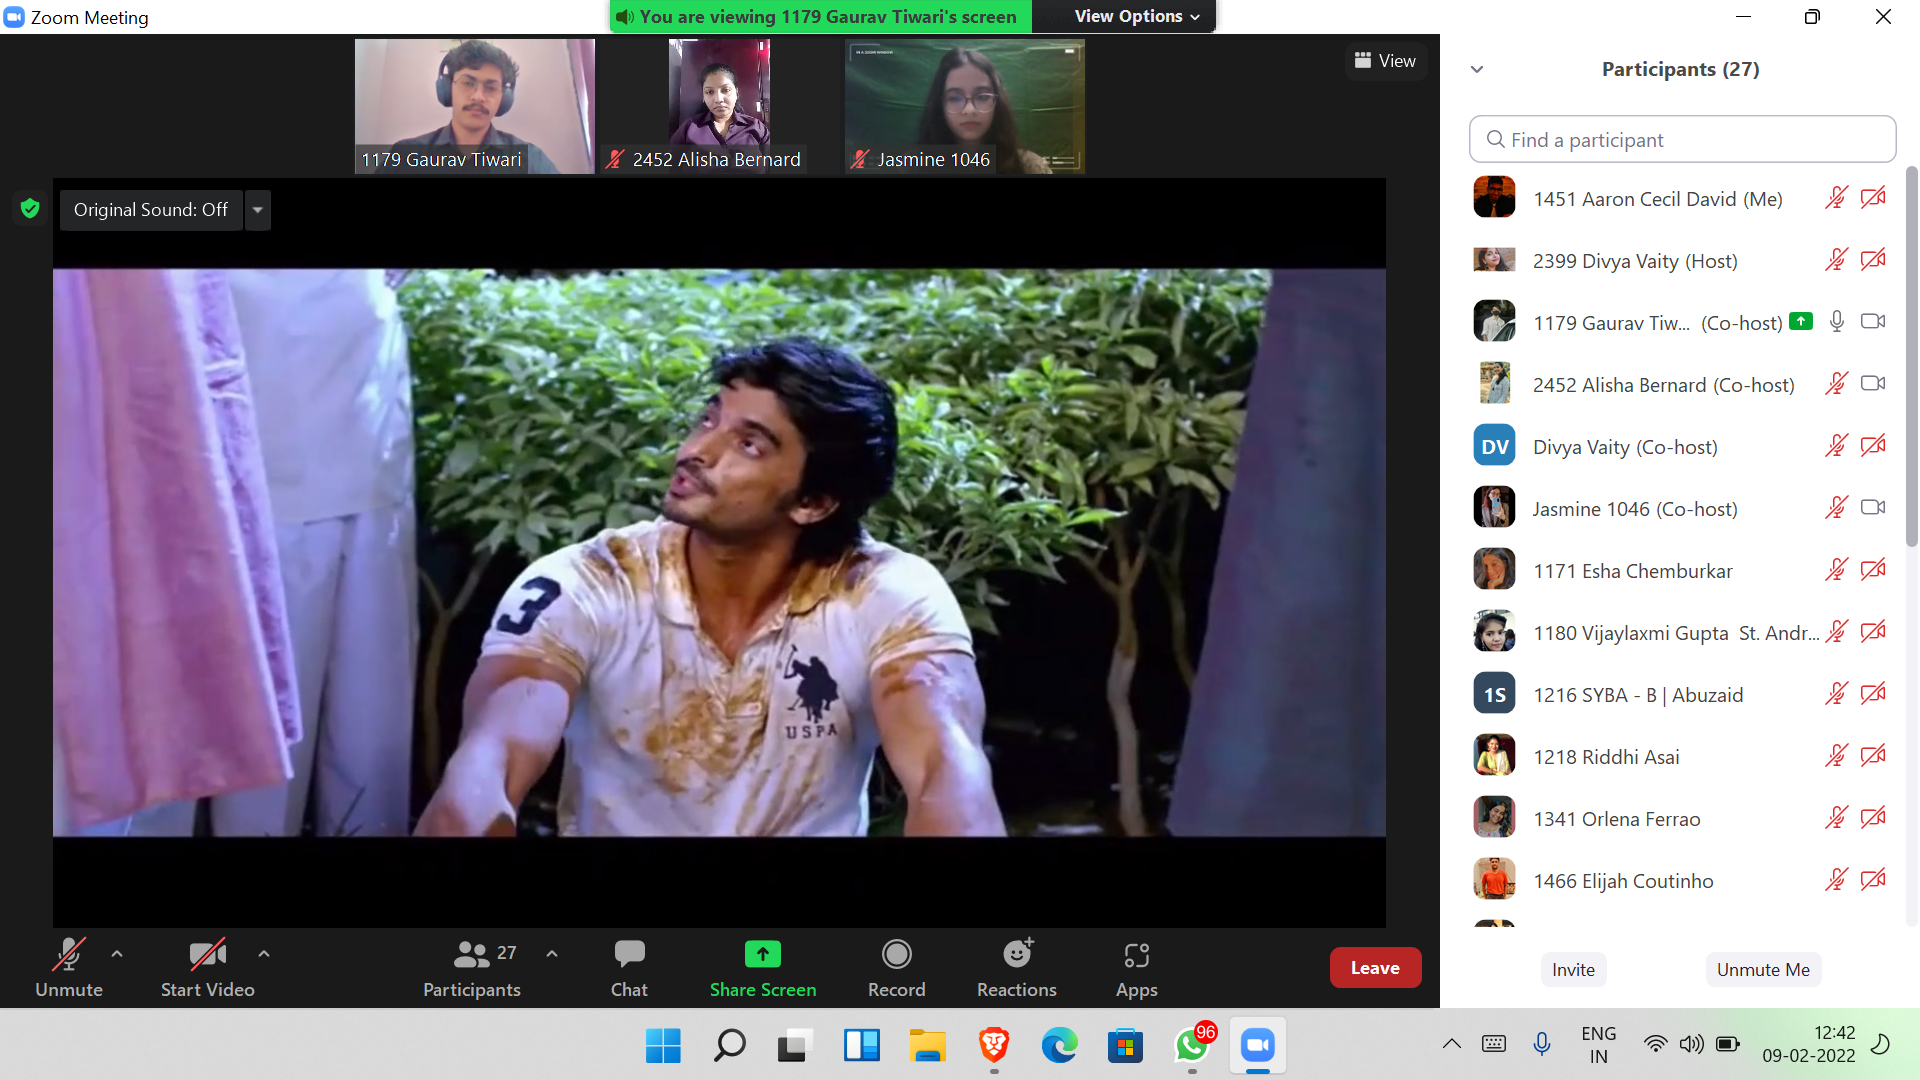Viewport: 1920px width, 1080px height.
Task: Open the Participants panel icon
Action: pos(471,955)
